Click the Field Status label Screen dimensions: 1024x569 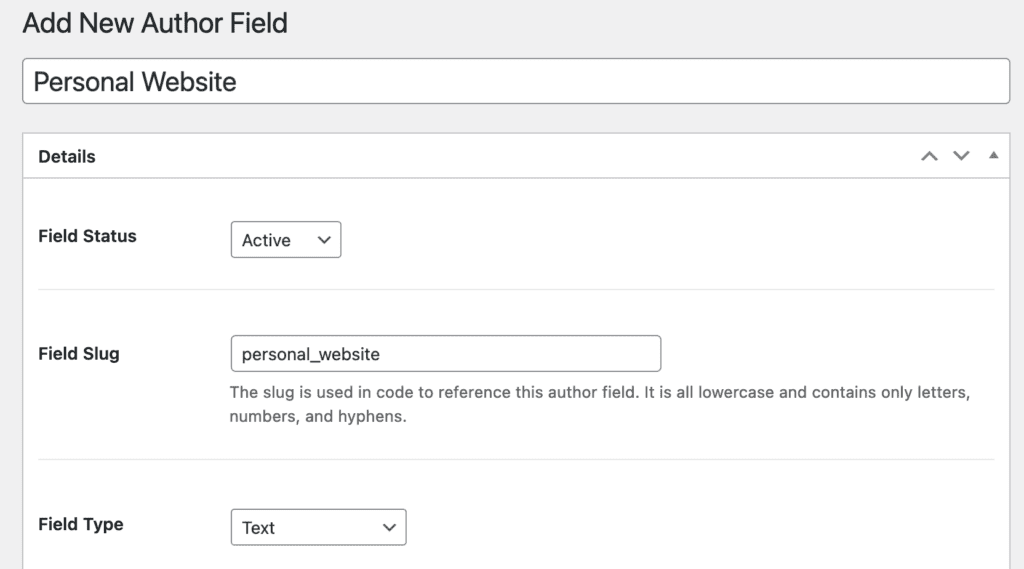87,236
